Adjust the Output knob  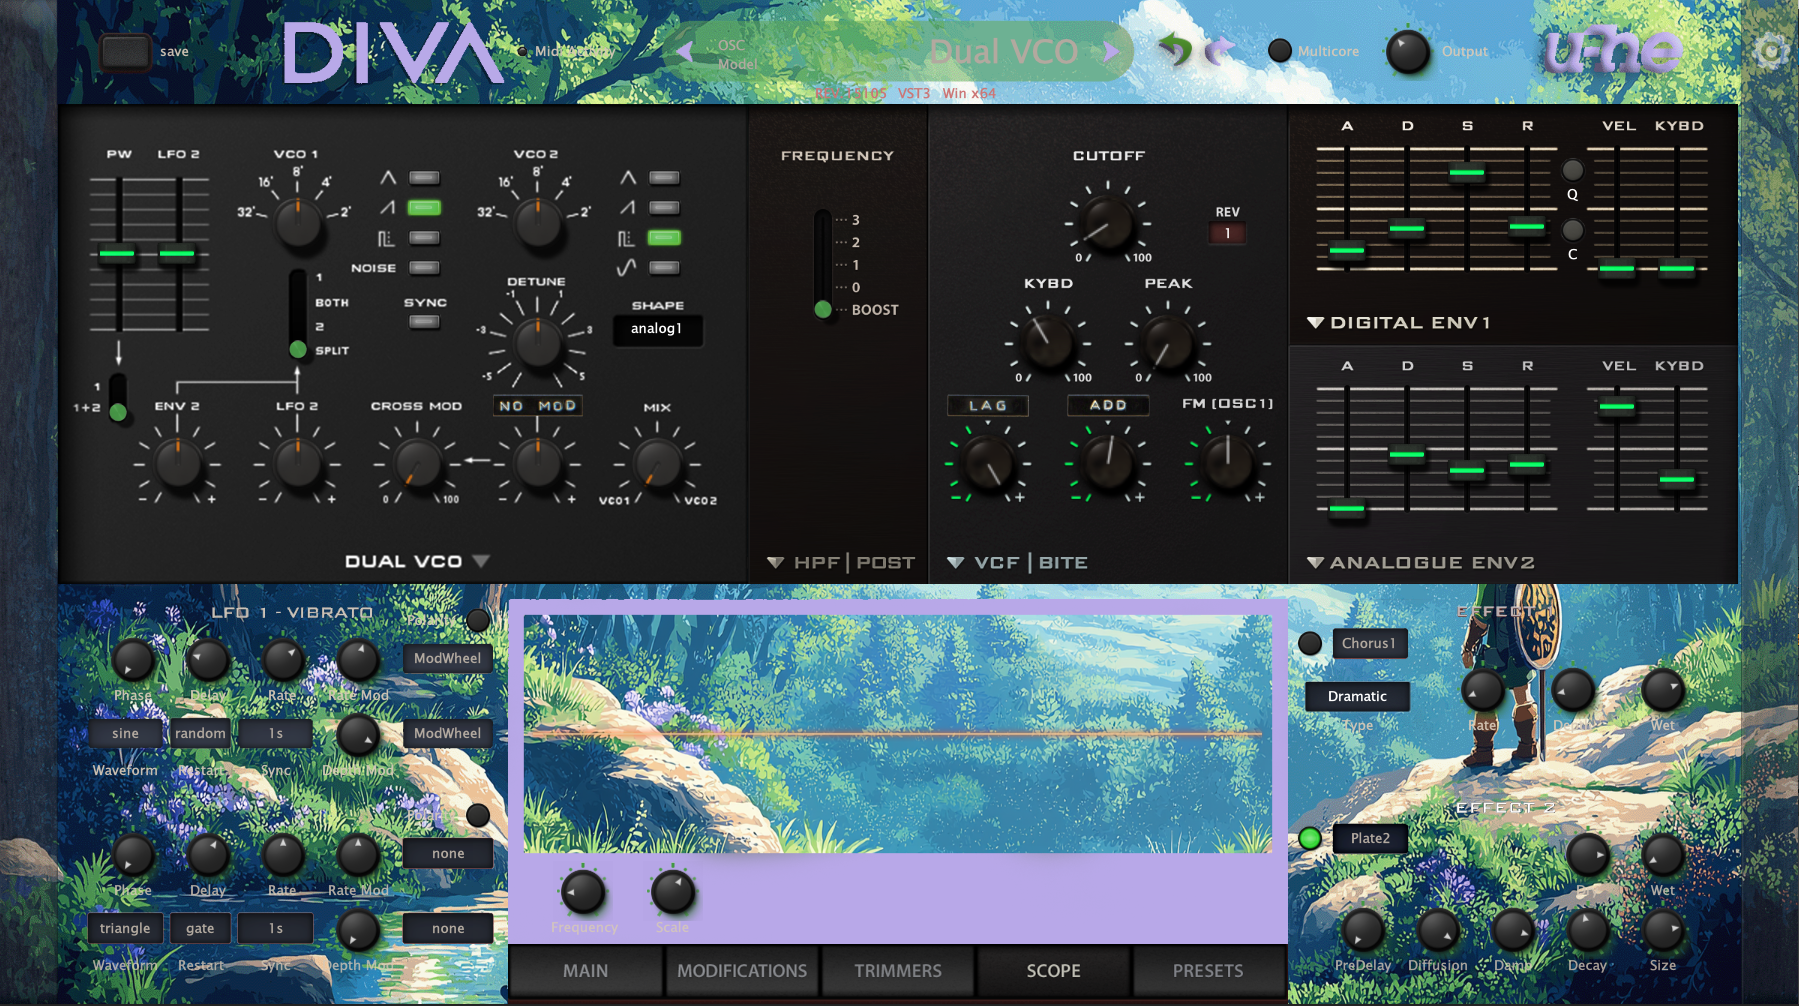tap(1407, 52)
